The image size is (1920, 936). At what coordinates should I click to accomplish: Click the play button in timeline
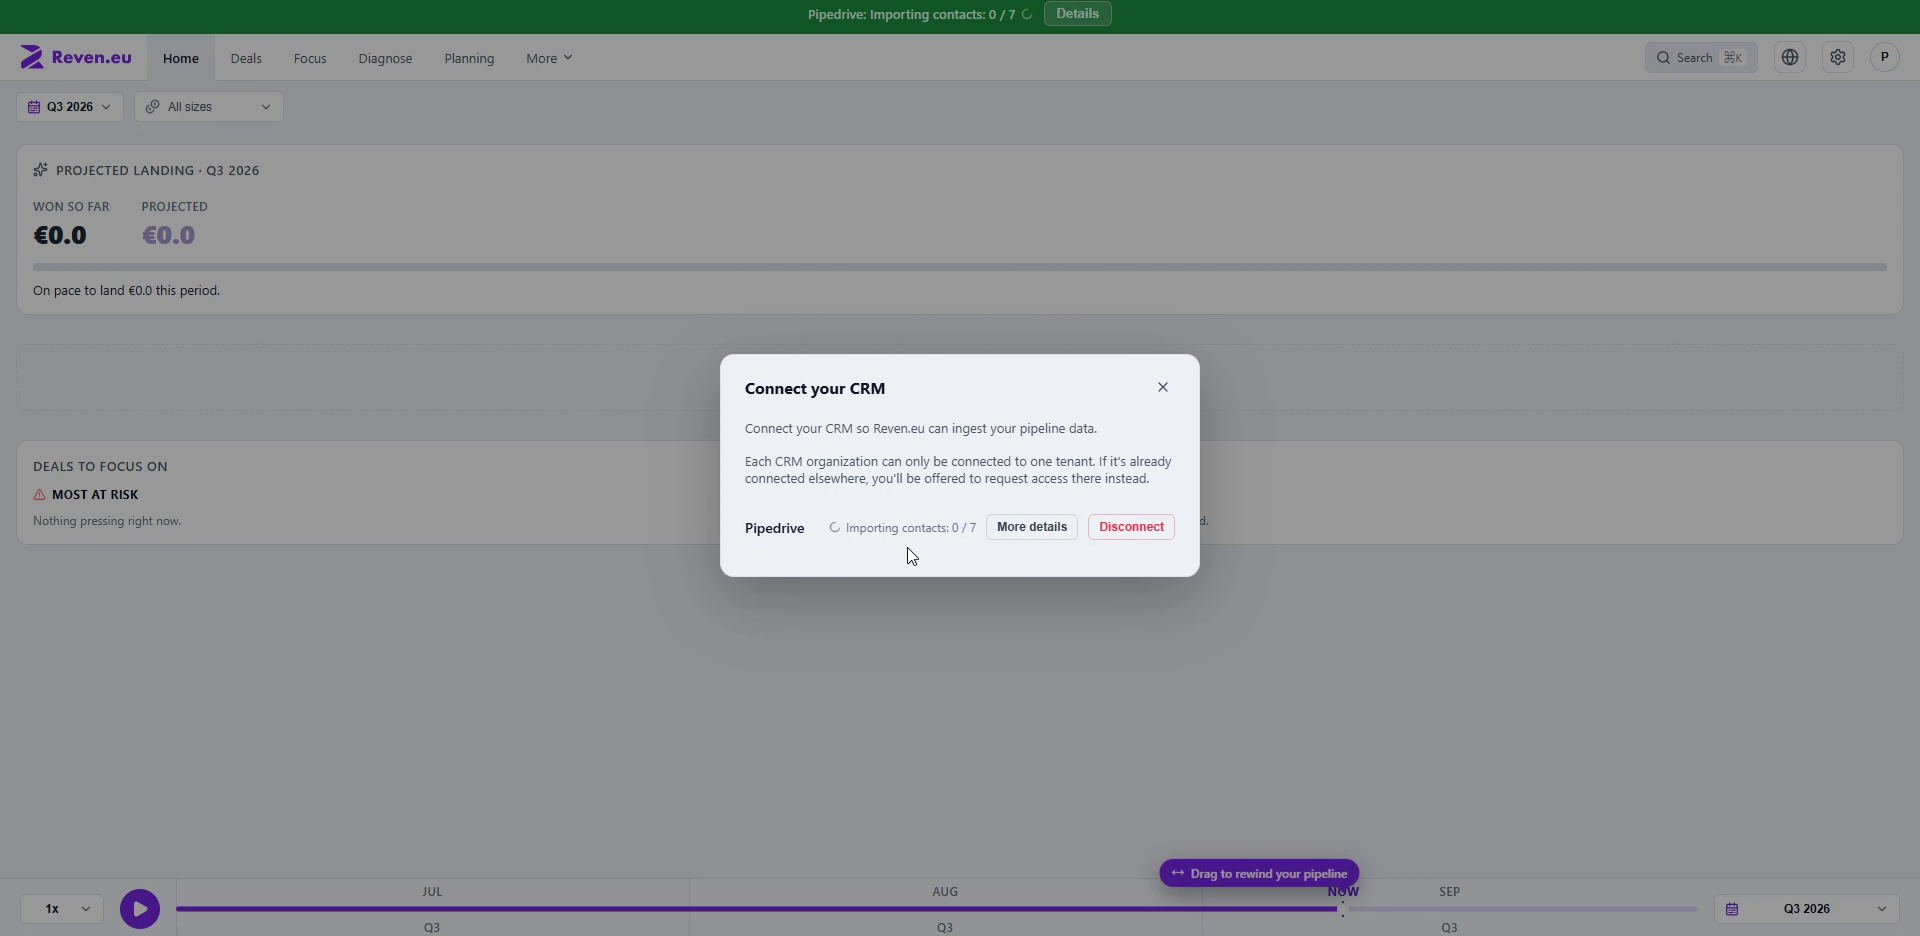pos(140,909)
